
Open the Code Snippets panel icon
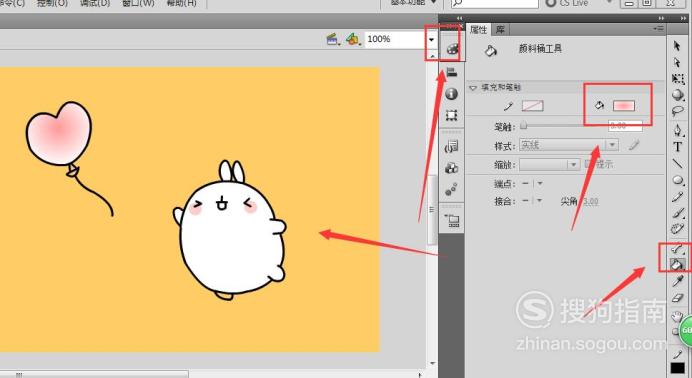point(451,146)
